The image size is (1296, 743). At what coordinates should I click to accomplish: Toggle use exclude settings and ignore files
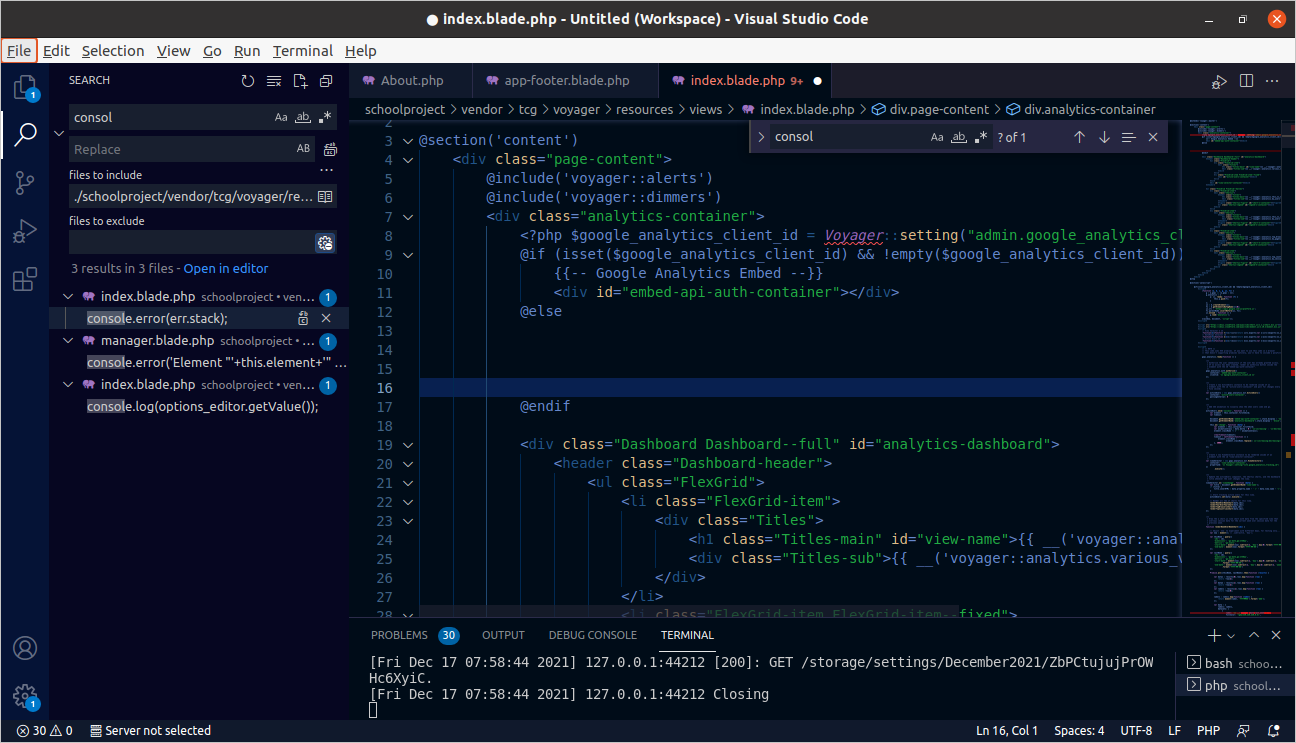point(325,242)
